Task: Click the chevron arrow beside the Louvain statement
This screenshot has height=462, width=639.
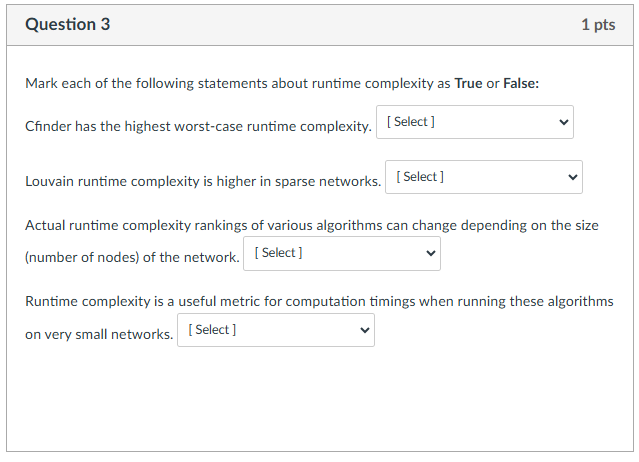Action: [573, 177]
